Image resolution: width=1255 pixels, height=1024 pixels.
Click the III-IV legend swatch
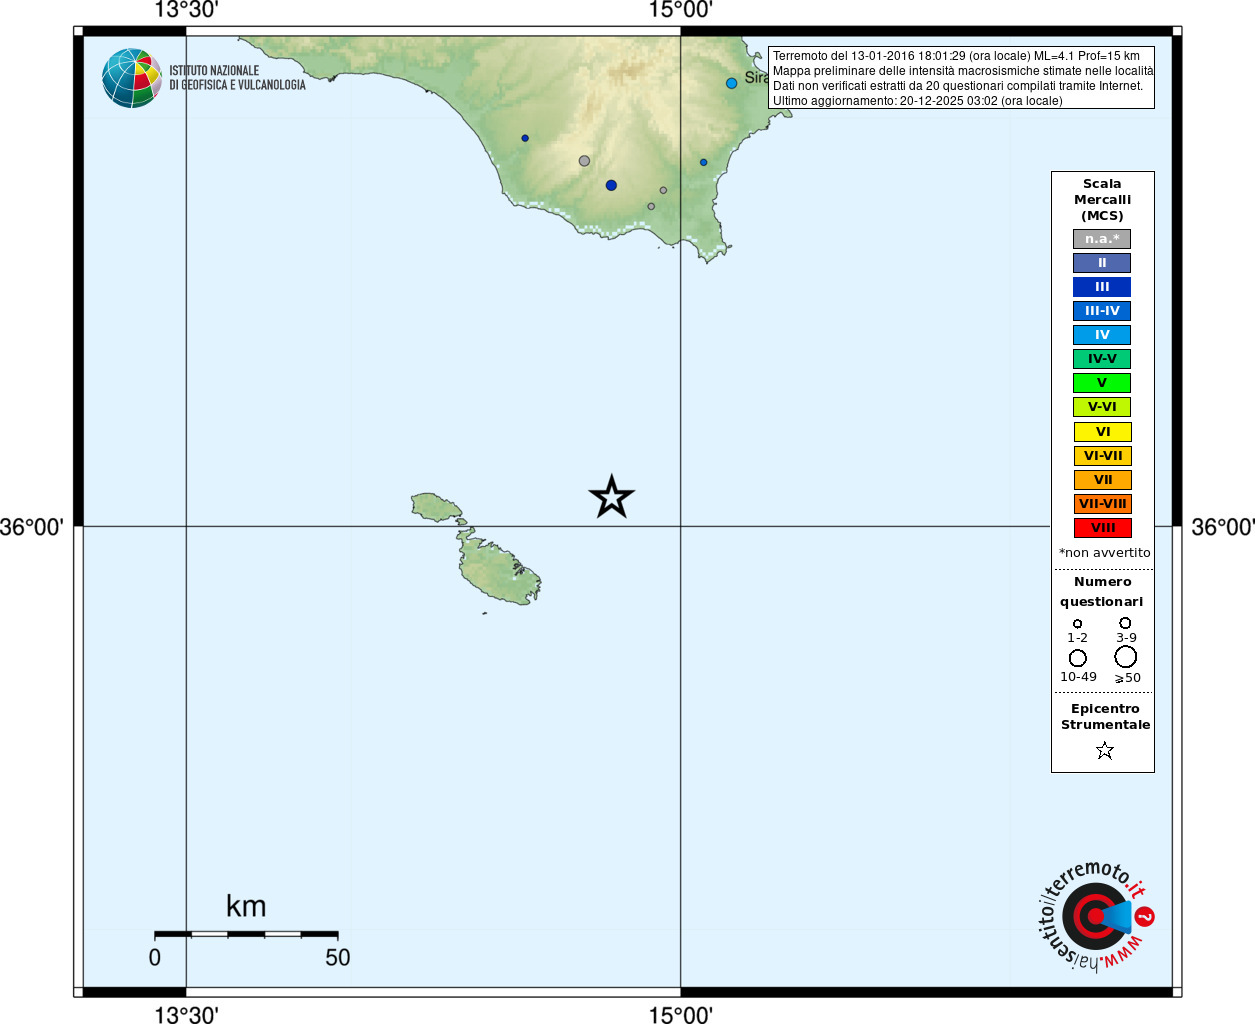(1102, 311)
